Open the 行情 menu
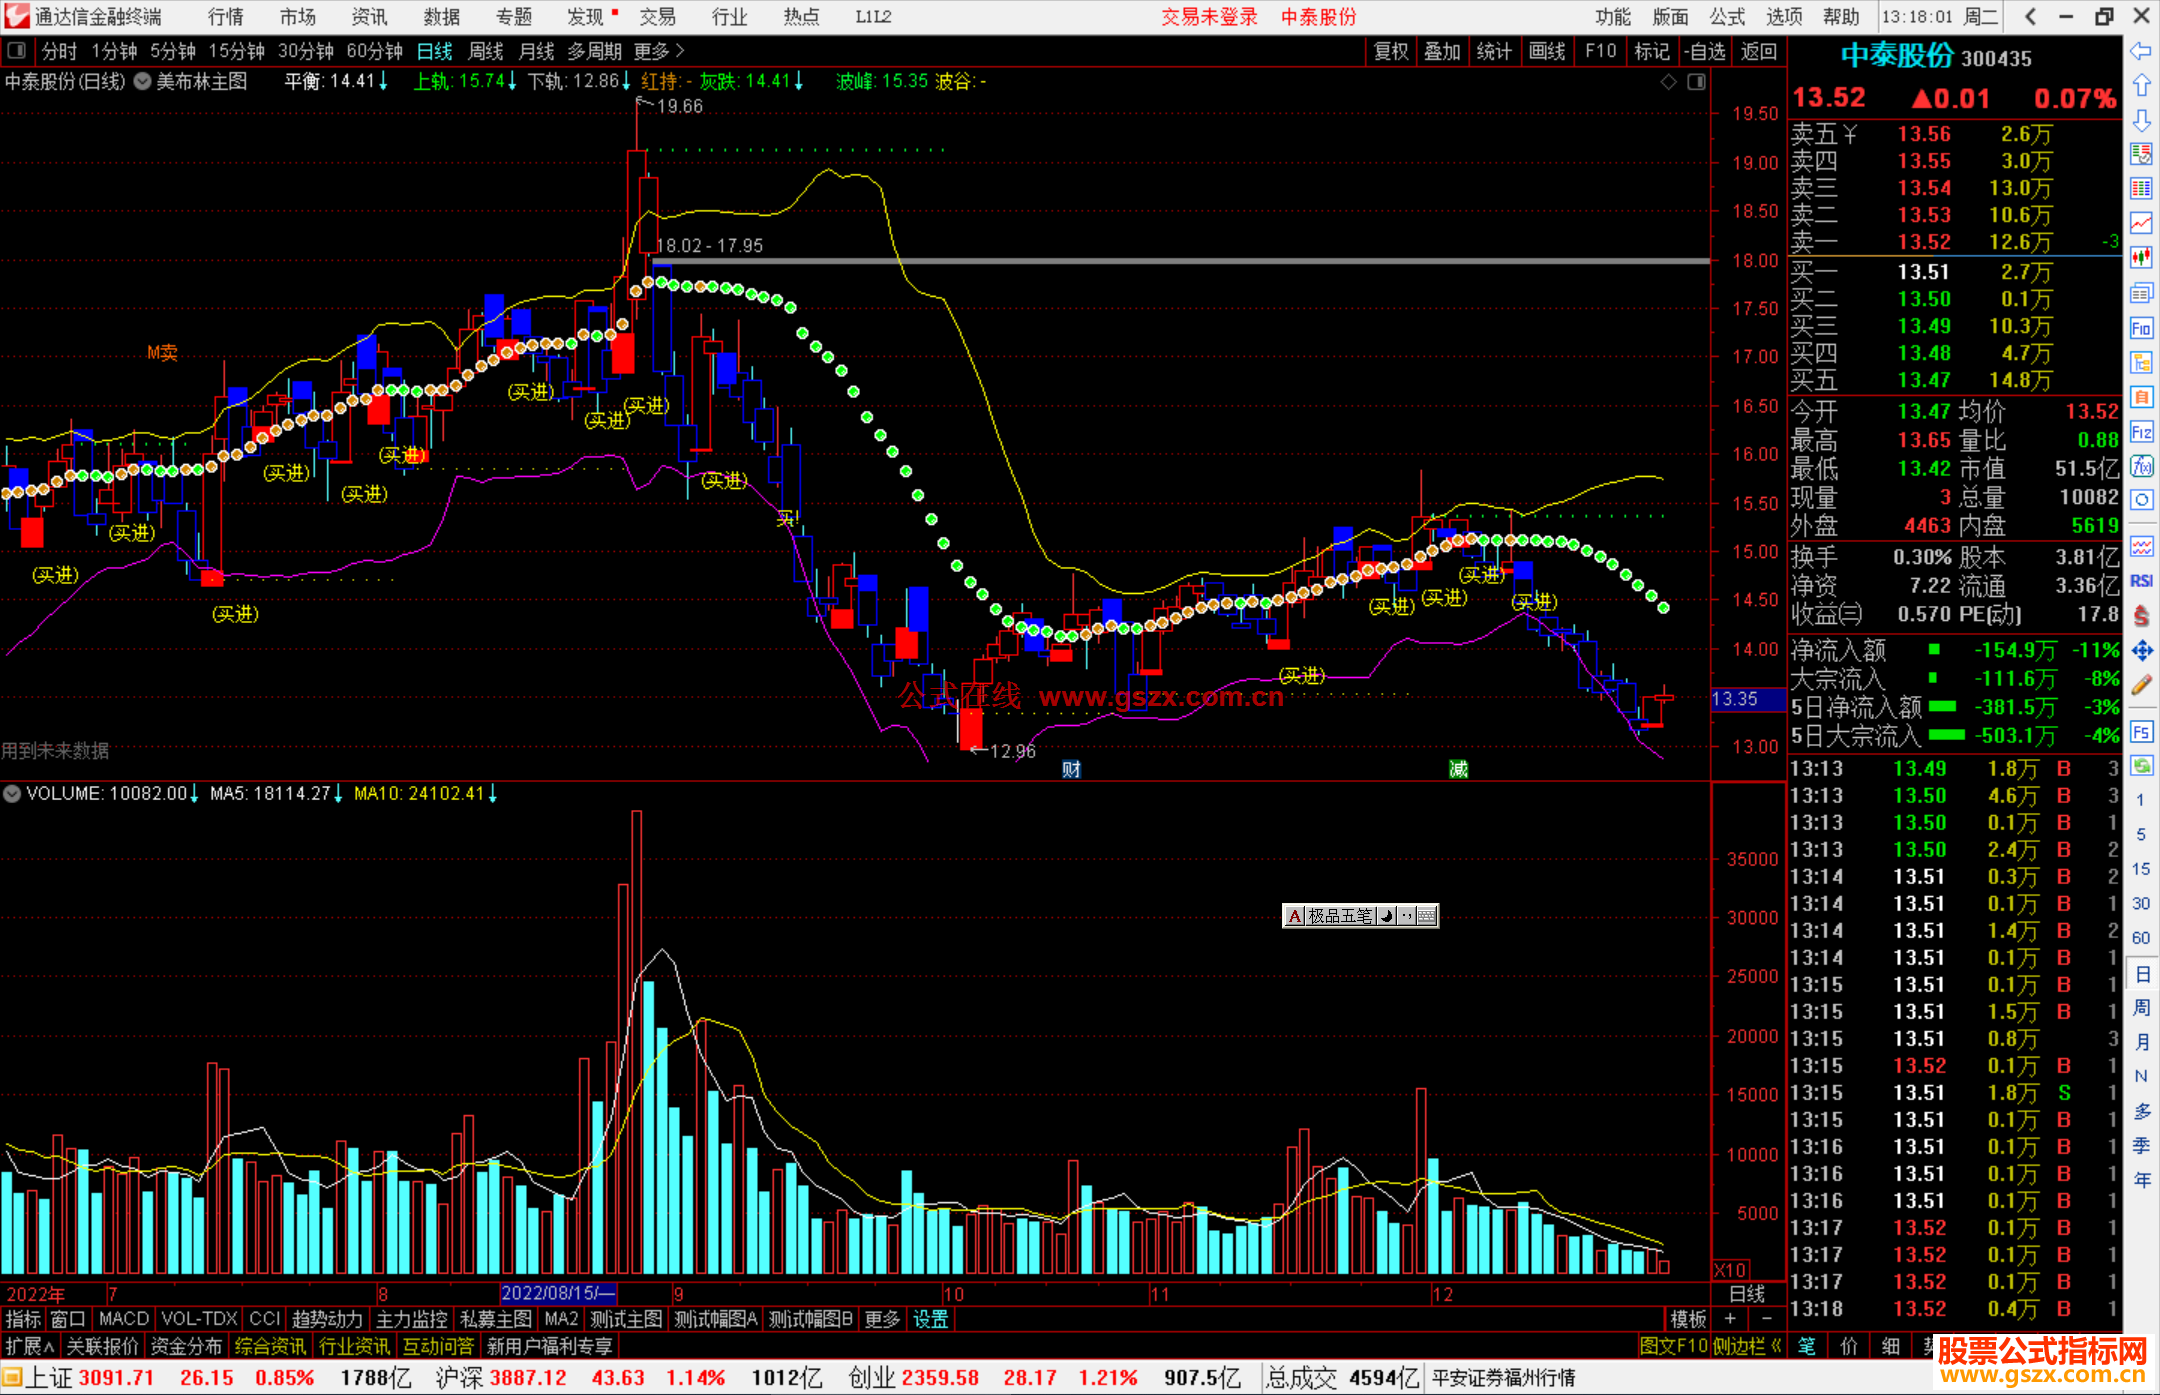The width and height of the screenshot is (2160, 1395). pos(225,17)
